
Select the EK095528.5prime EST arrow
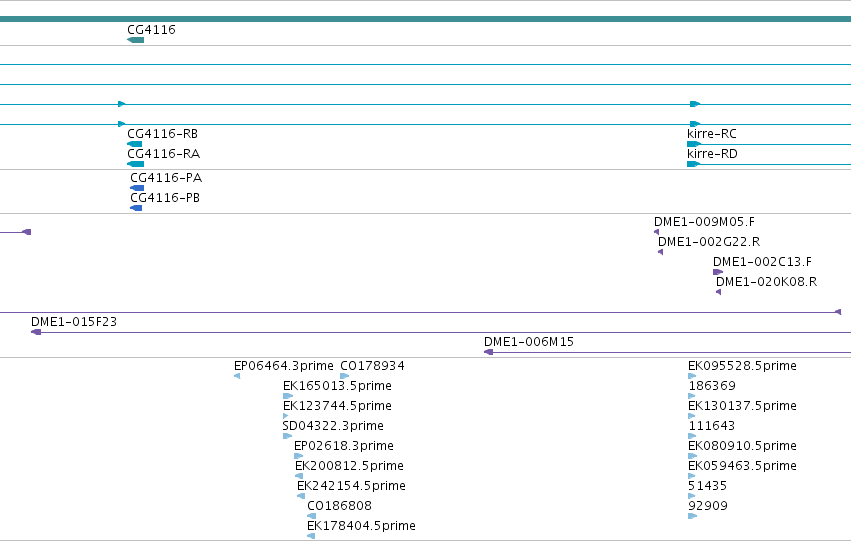[x=692, y=376]
